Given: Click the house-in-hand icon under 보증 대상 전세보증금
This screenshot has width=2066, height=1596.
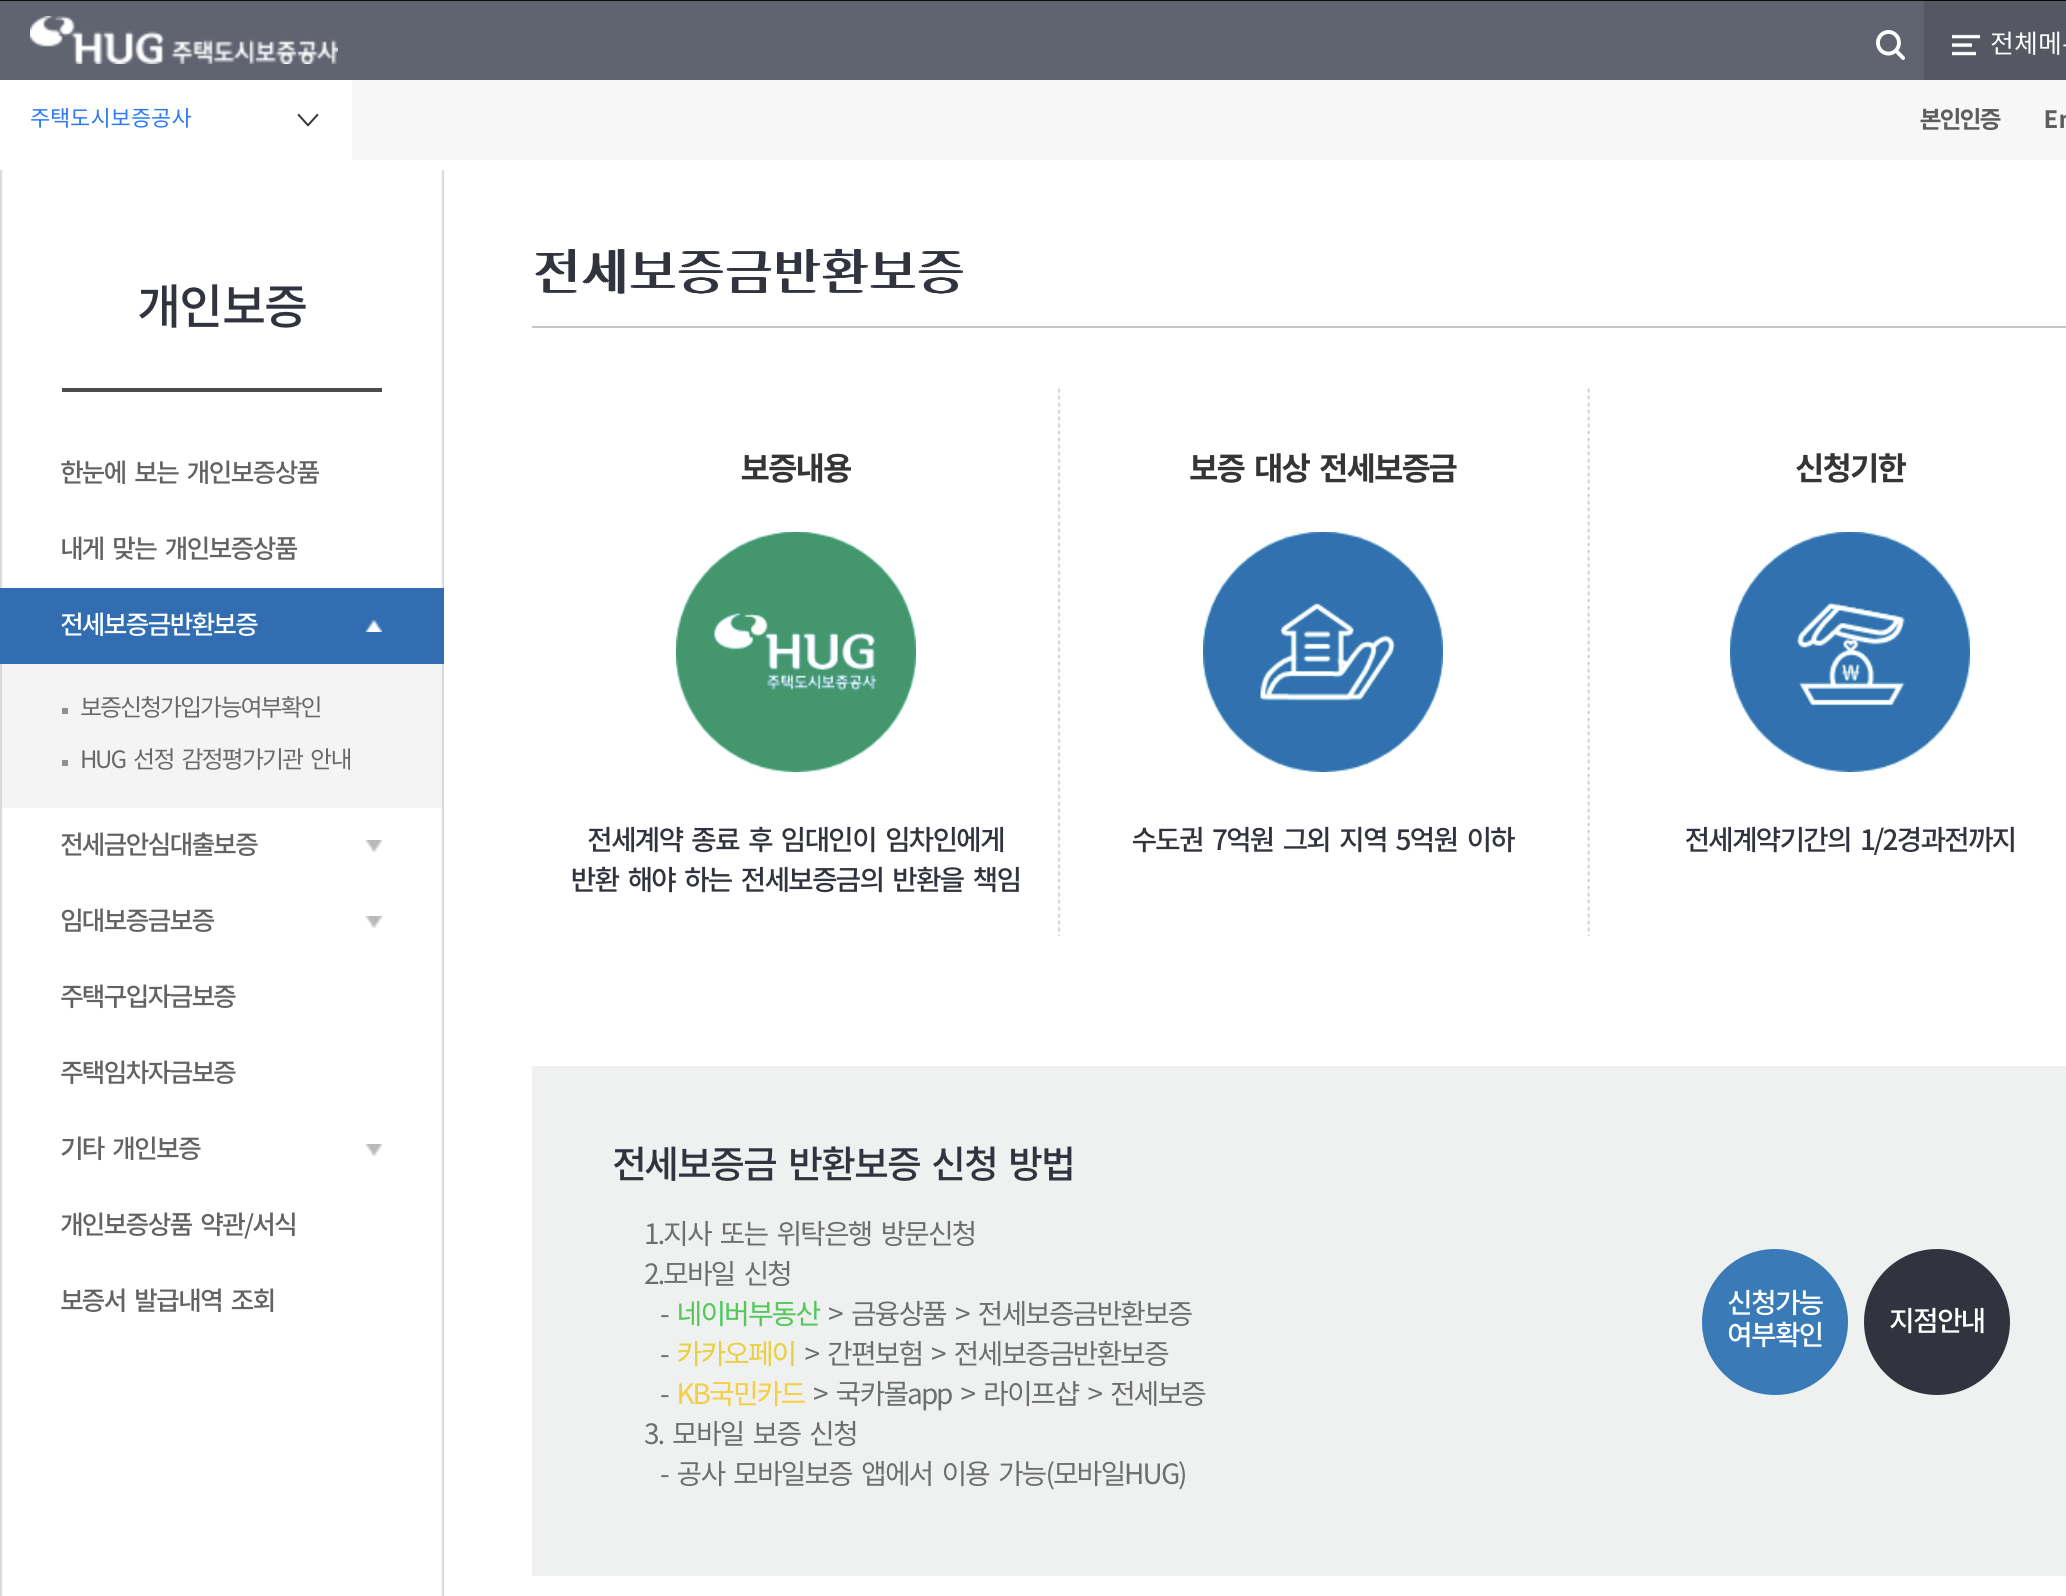Looking at the screenshot, I should tap(1323, 652).
